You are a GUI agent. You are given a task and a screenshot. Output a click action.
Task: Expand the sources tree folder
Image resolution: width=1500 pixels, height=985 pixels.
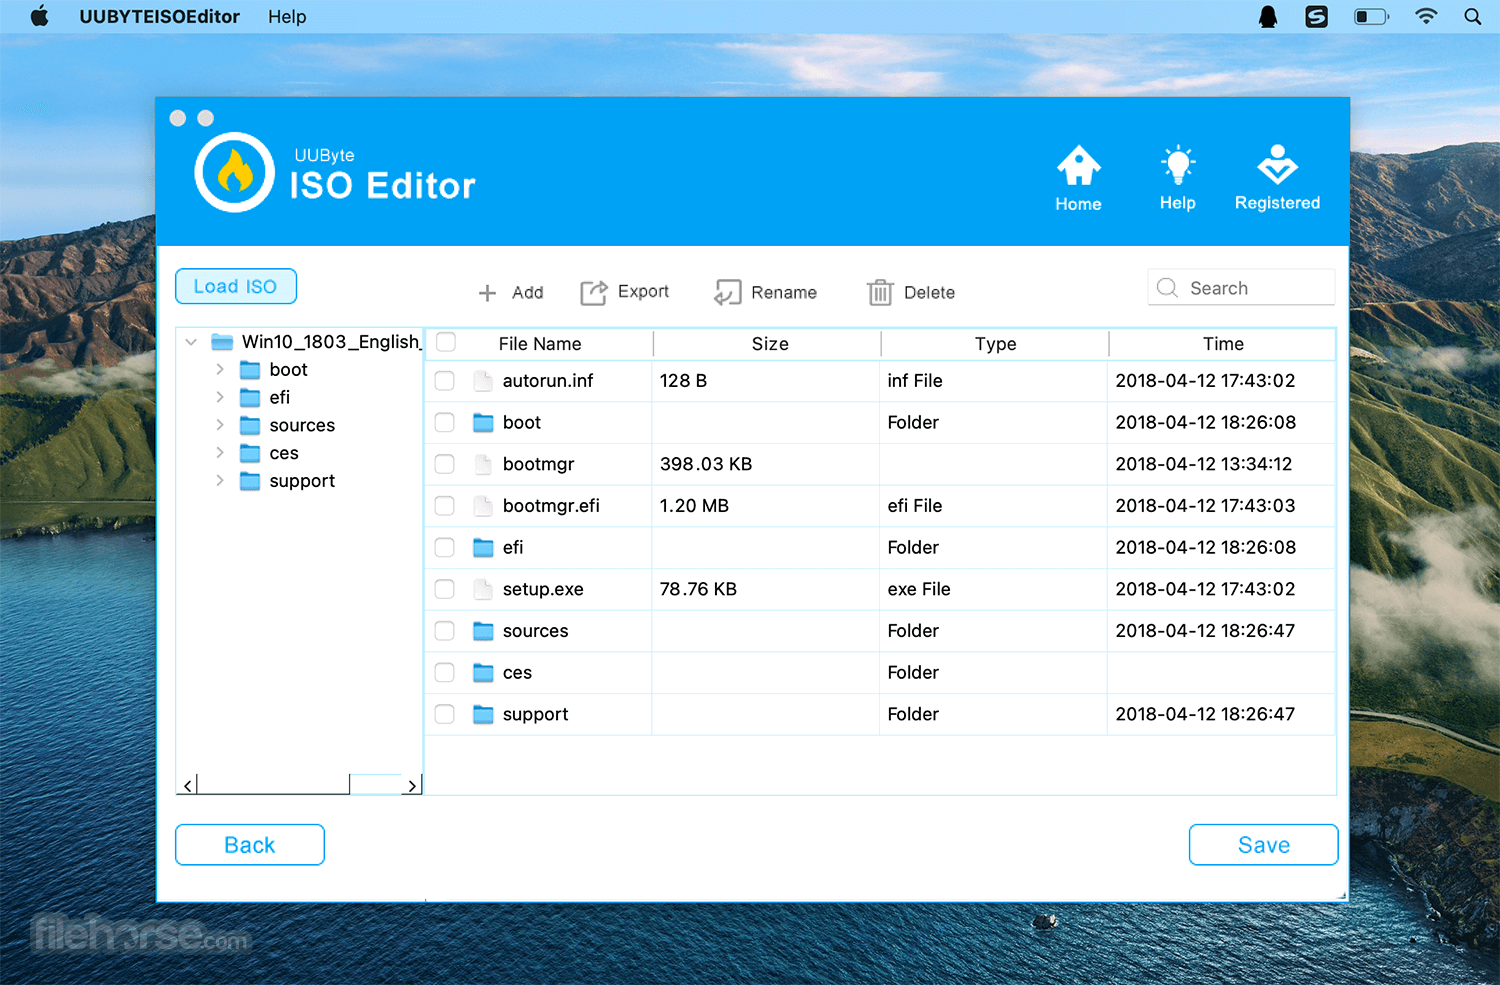coord(220,425)
